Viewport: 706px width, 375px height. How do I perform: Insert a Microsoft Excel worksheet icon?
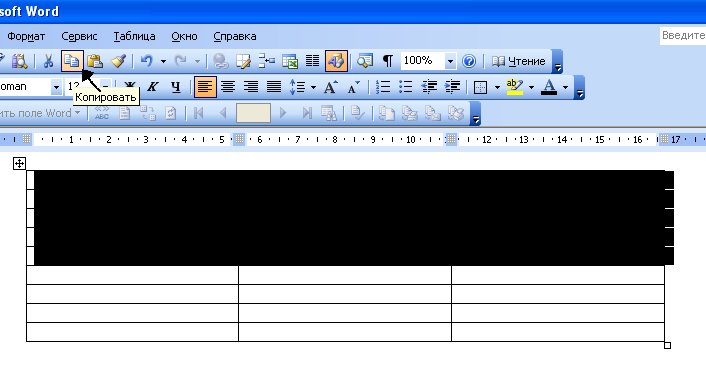point(290,61)
